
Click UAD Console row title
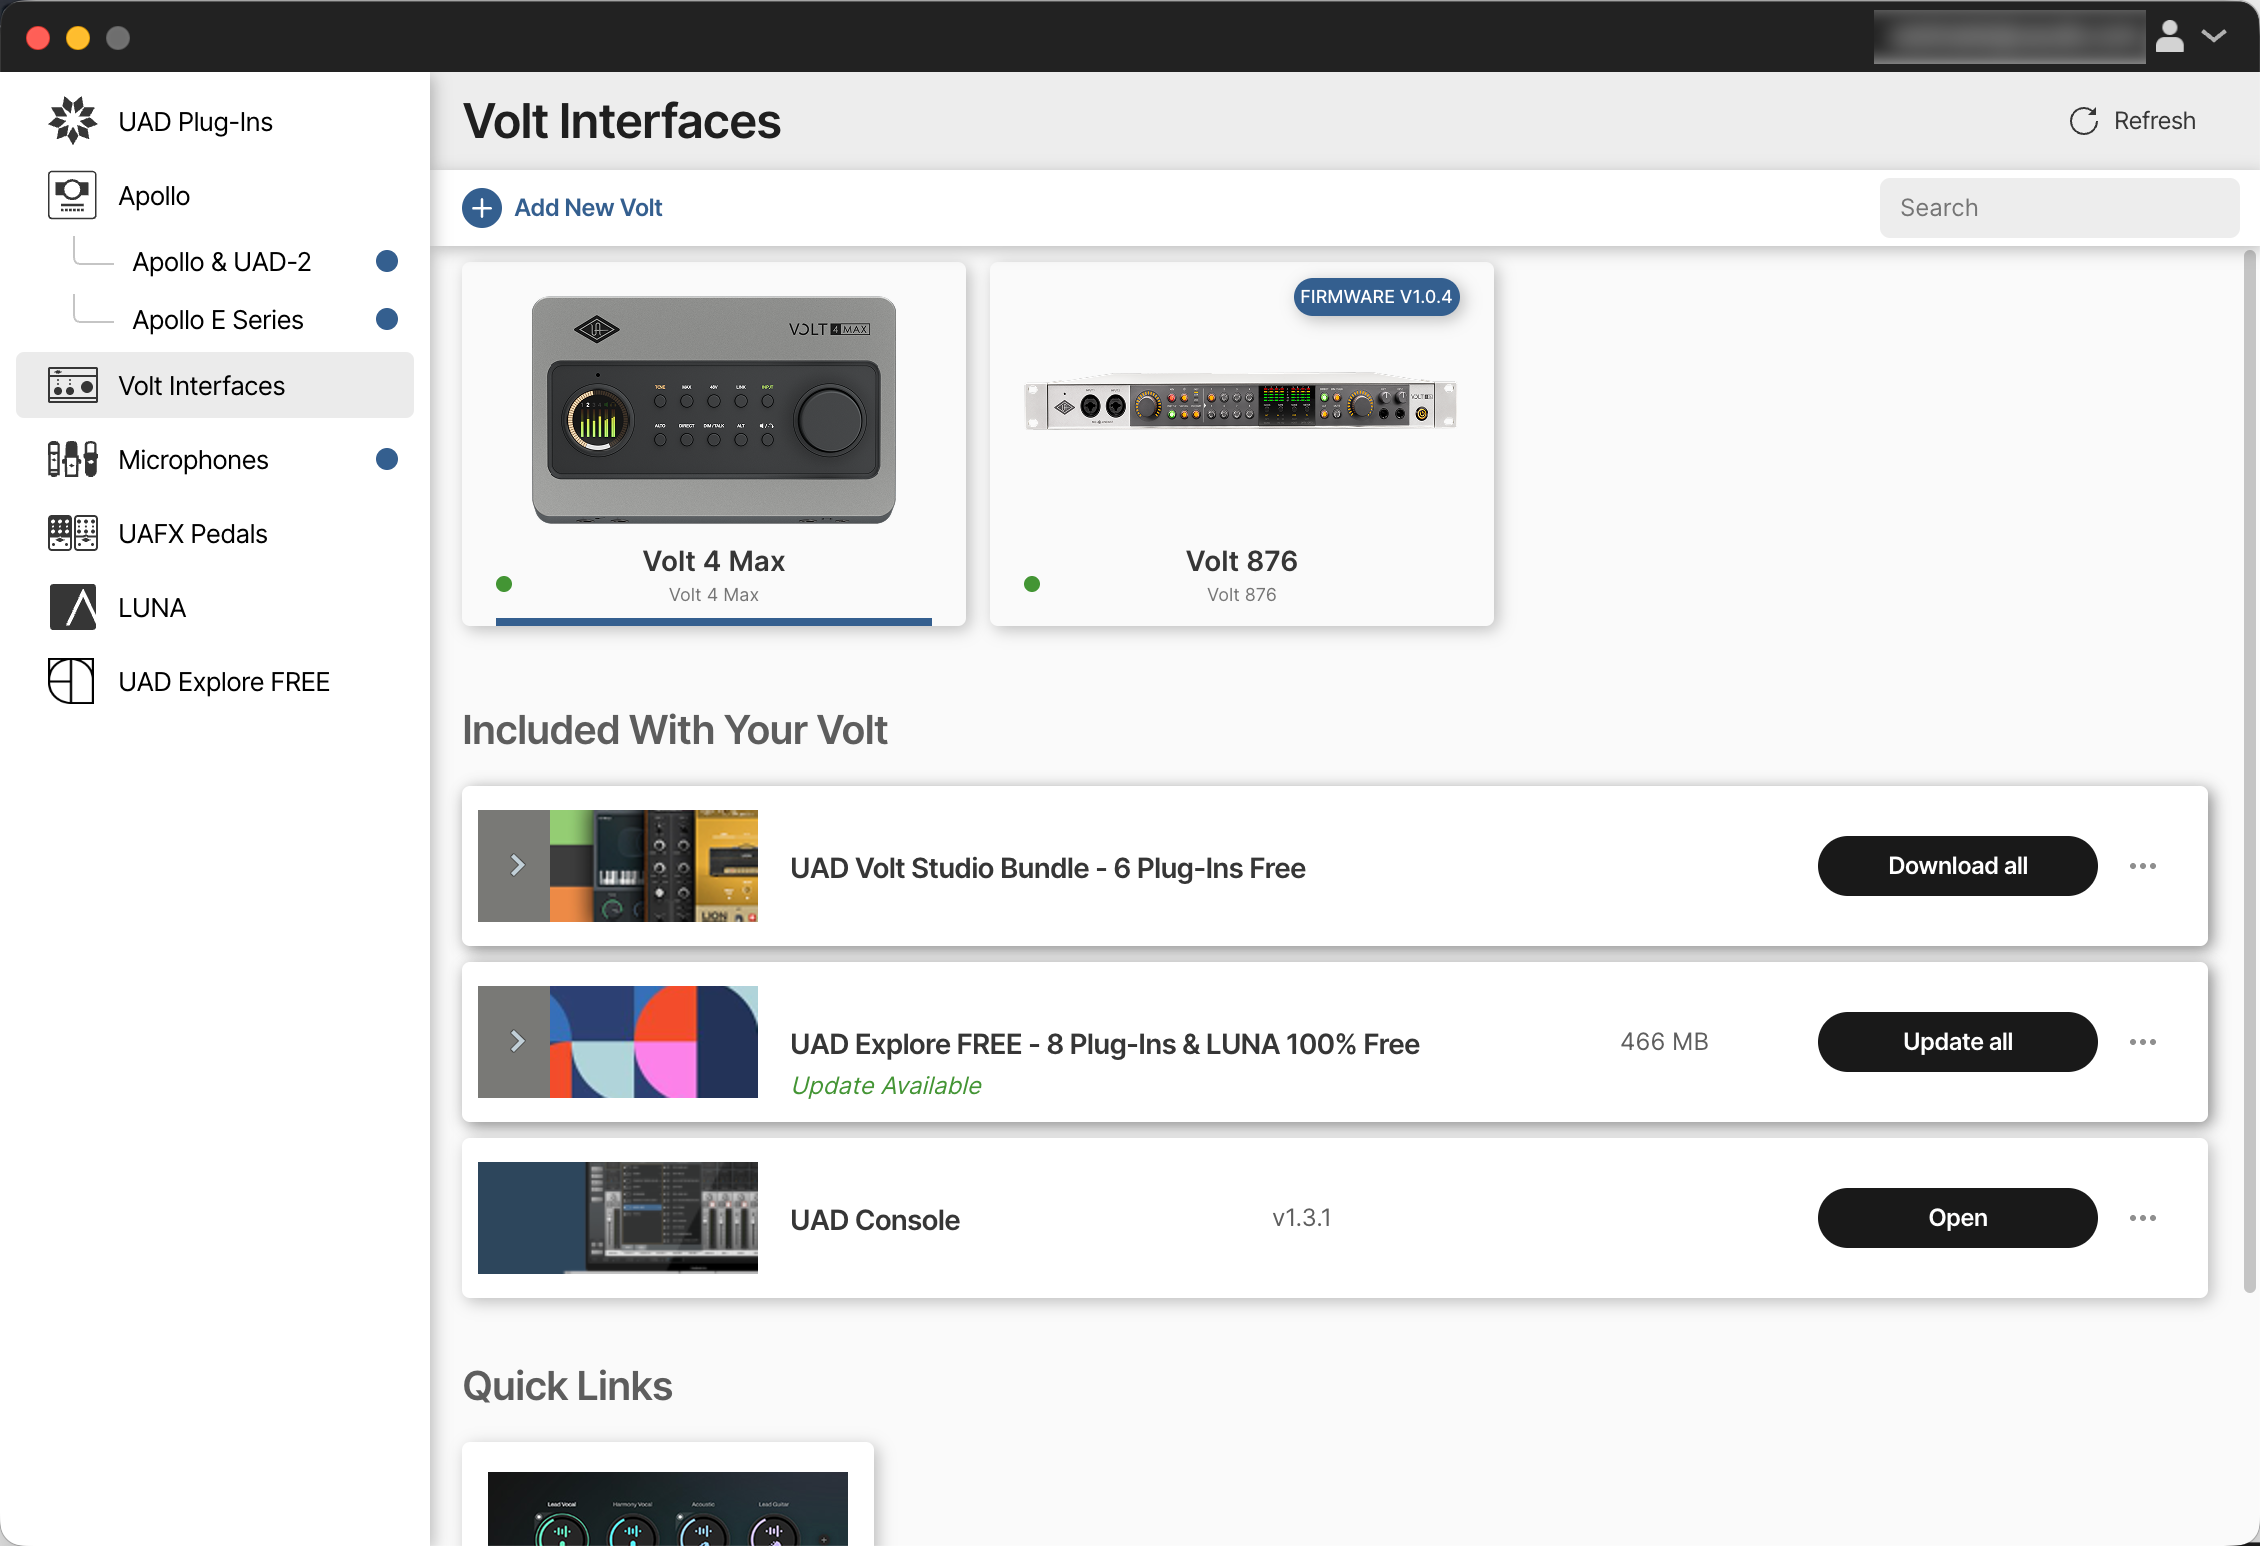click(x=875, y=1220)
